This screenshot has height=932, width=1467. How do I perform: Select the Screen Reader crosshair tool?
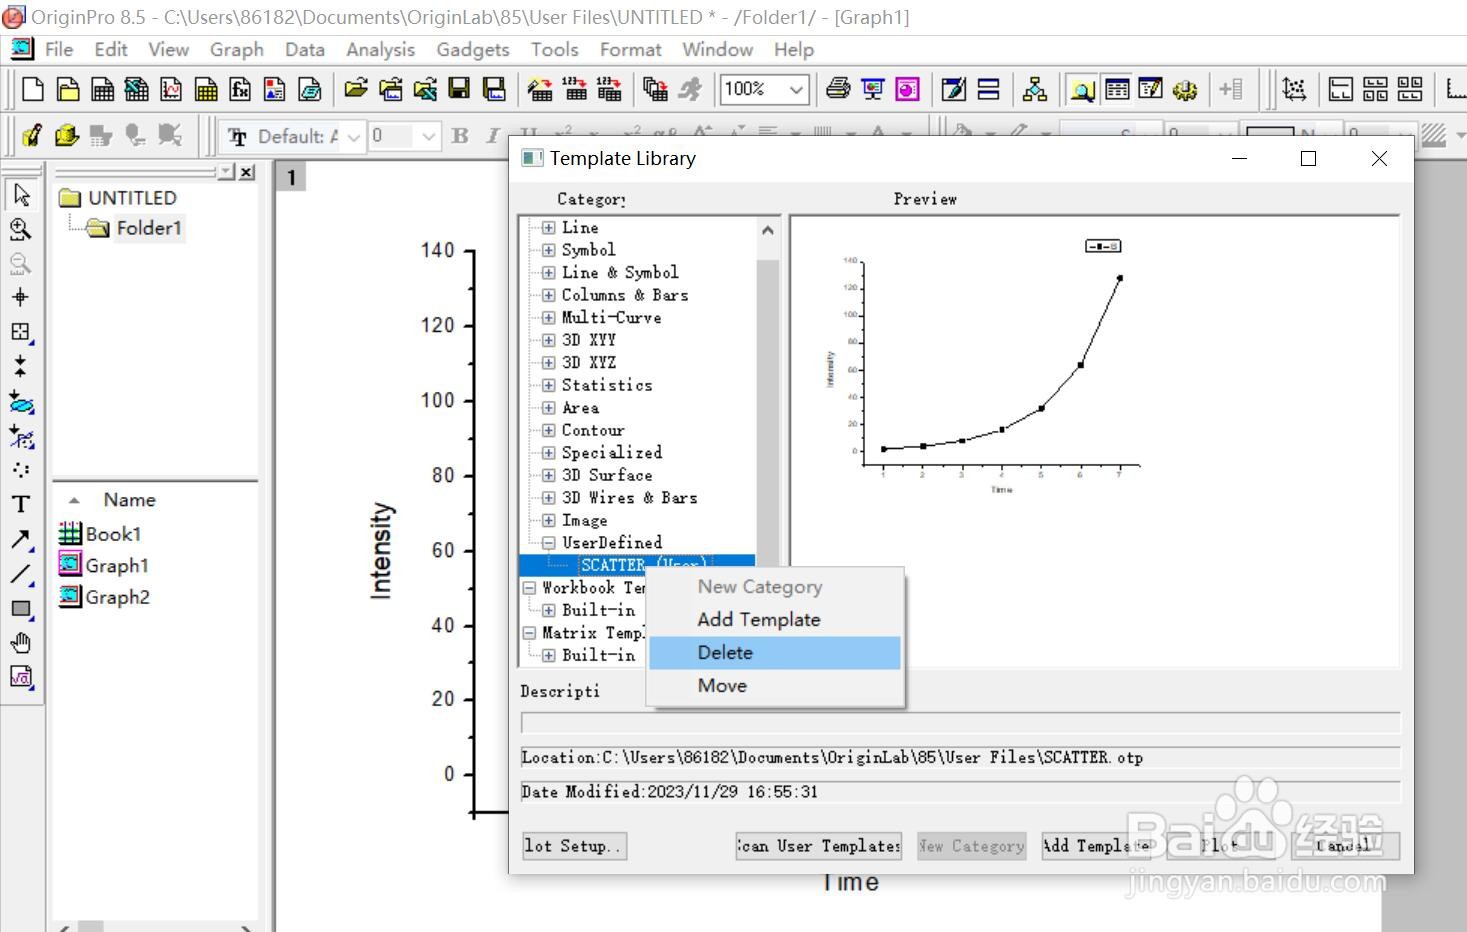pos(21,297)
